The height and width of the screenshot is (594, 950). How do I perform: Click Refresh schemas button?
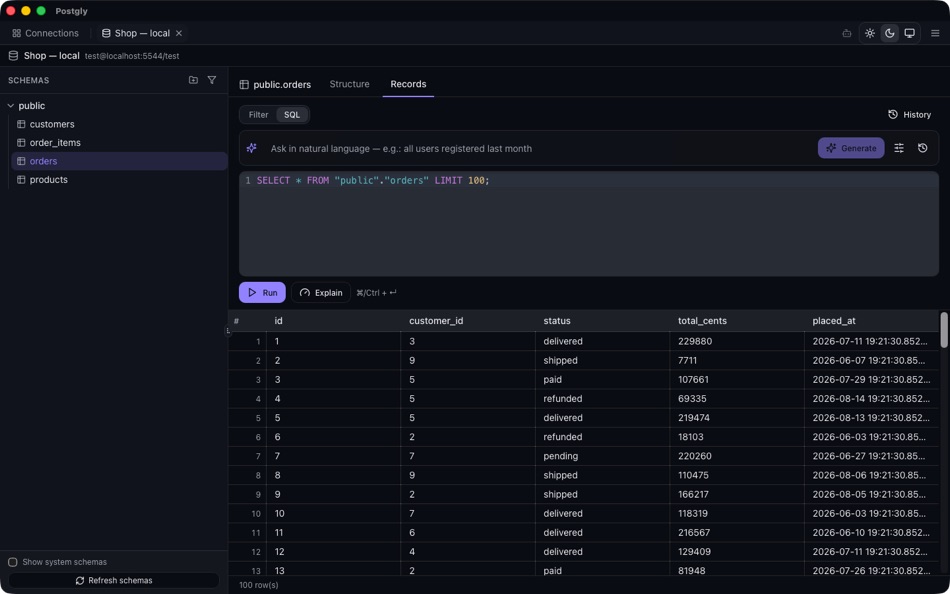click(x=114, y=581)
